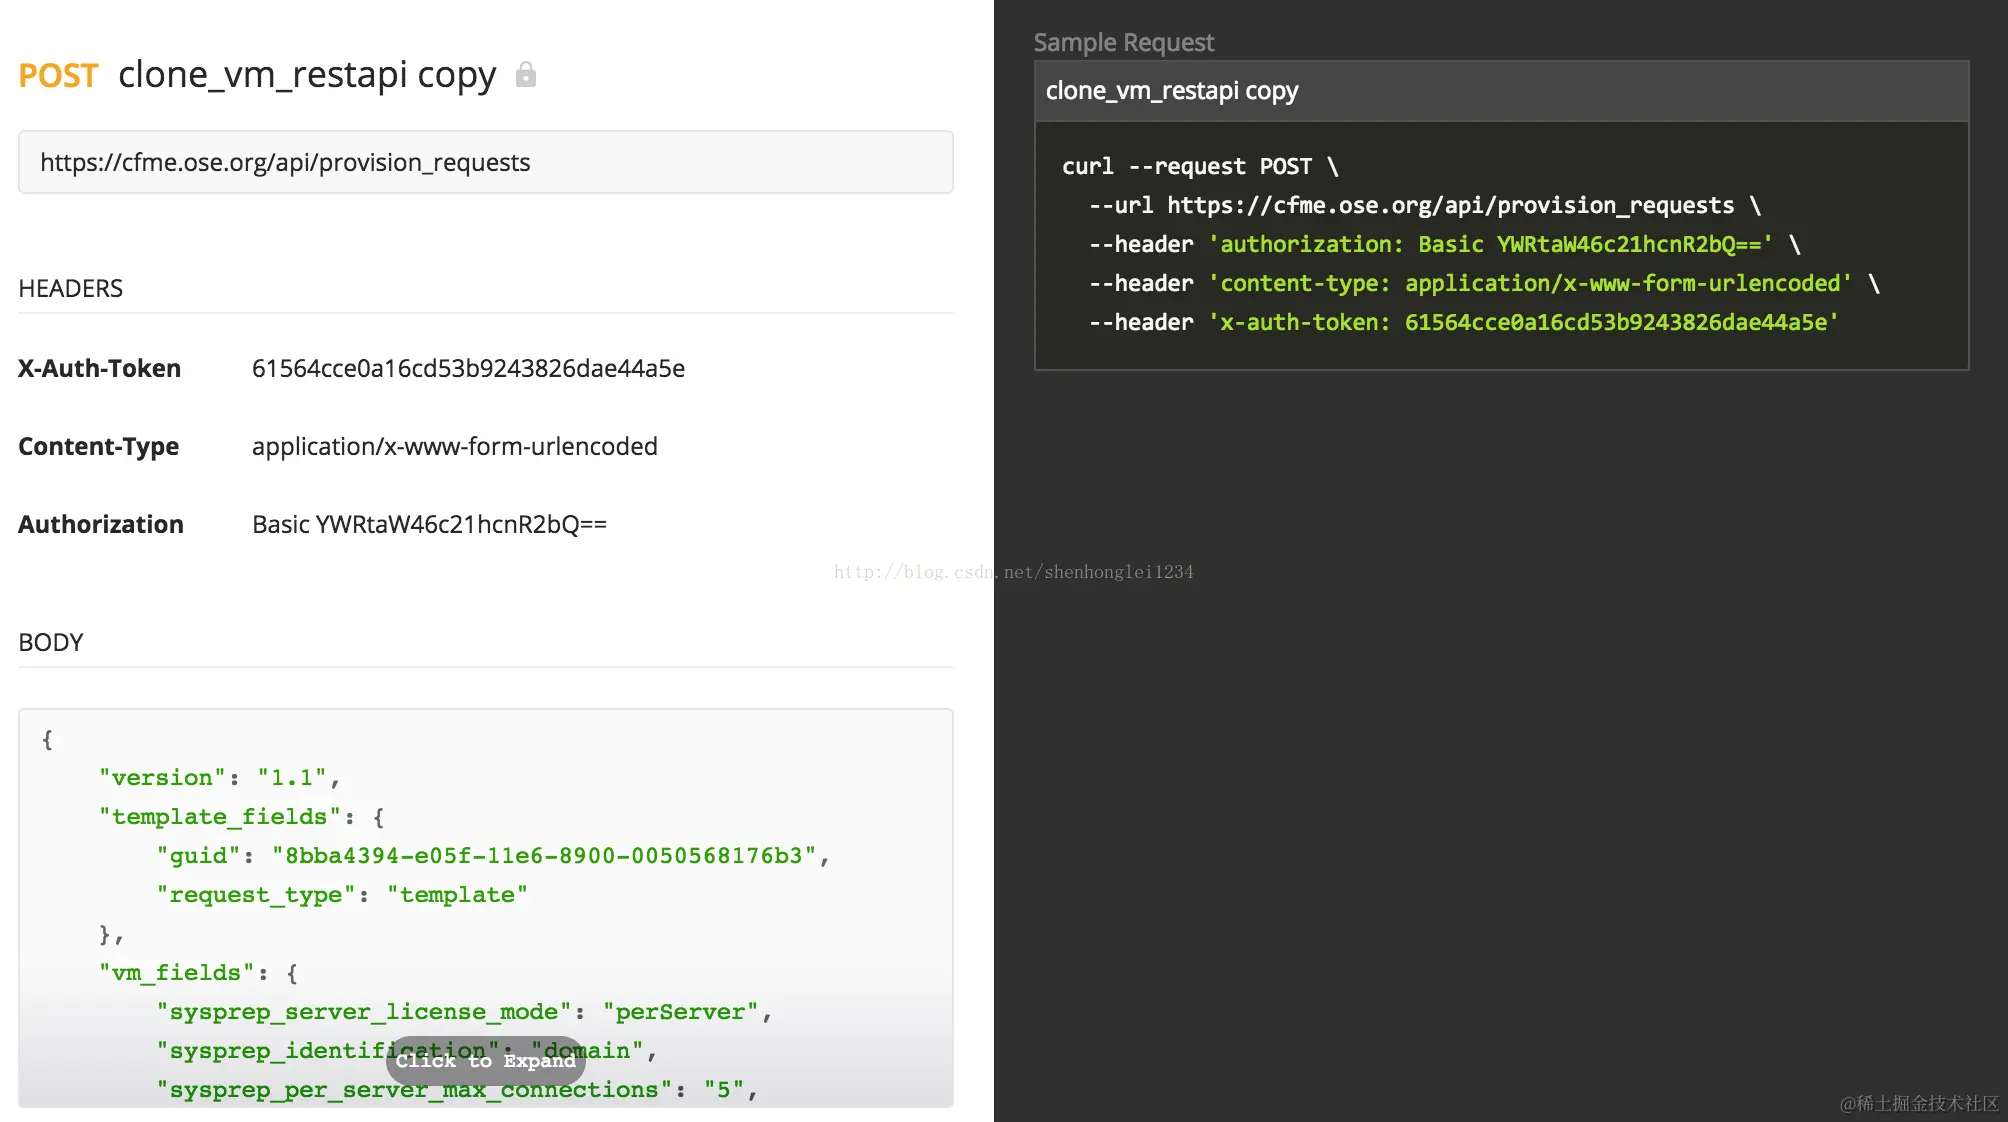Viewport: 2008px width, 1122px height.
Task: Click the Click to Expand overlay
Action: click(x=486, y=1061)
